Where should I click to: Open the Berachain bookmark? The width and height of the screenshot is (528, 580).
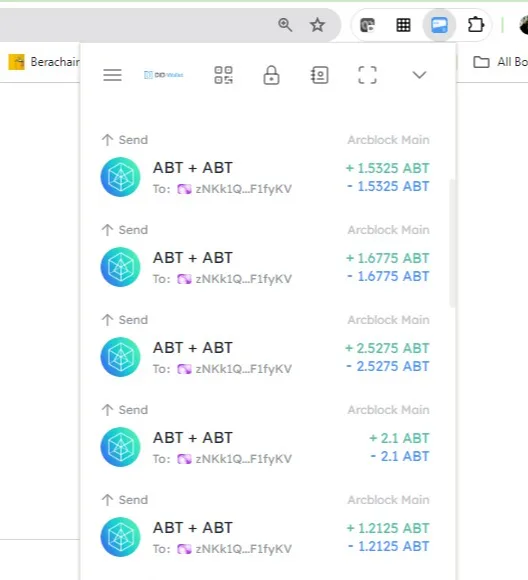(44, 62)
